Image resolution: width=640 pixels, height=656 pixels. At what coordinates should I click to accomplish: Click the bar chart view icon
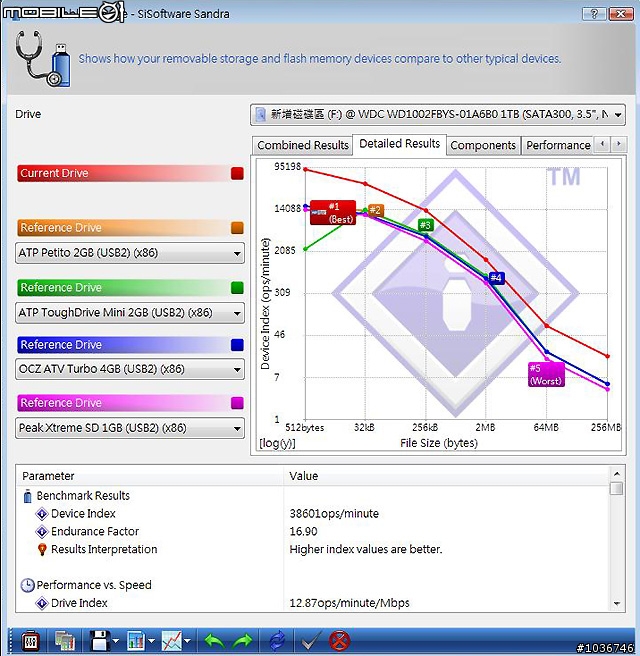[136, 641]
